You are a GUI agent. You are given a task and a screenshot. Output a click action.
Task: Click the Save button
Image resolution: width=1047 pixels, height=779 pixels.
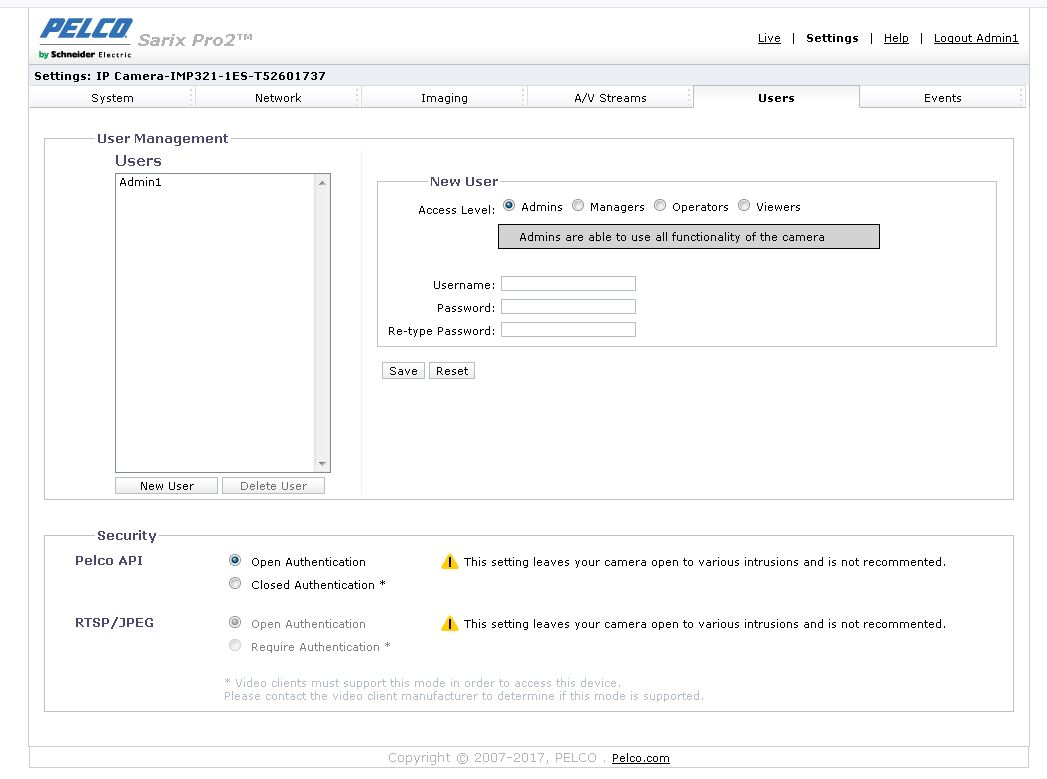[x=402, y=370]
